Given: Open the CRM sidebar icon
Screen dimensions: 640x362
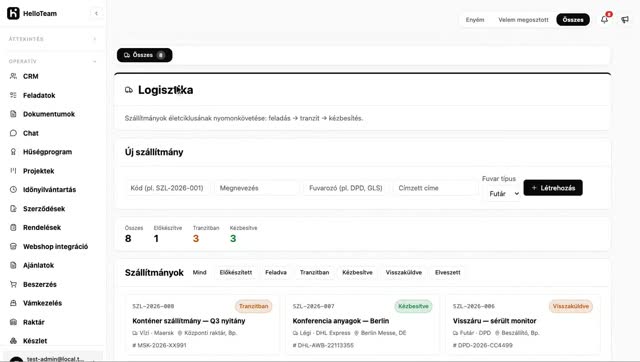Looking at the screenshot, I should [13, 76].
